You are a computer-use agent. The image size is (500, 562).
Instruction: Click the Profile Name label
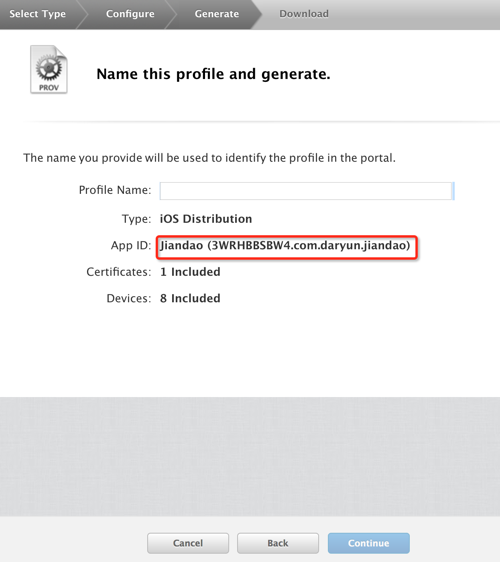click(x=115, y=190)
